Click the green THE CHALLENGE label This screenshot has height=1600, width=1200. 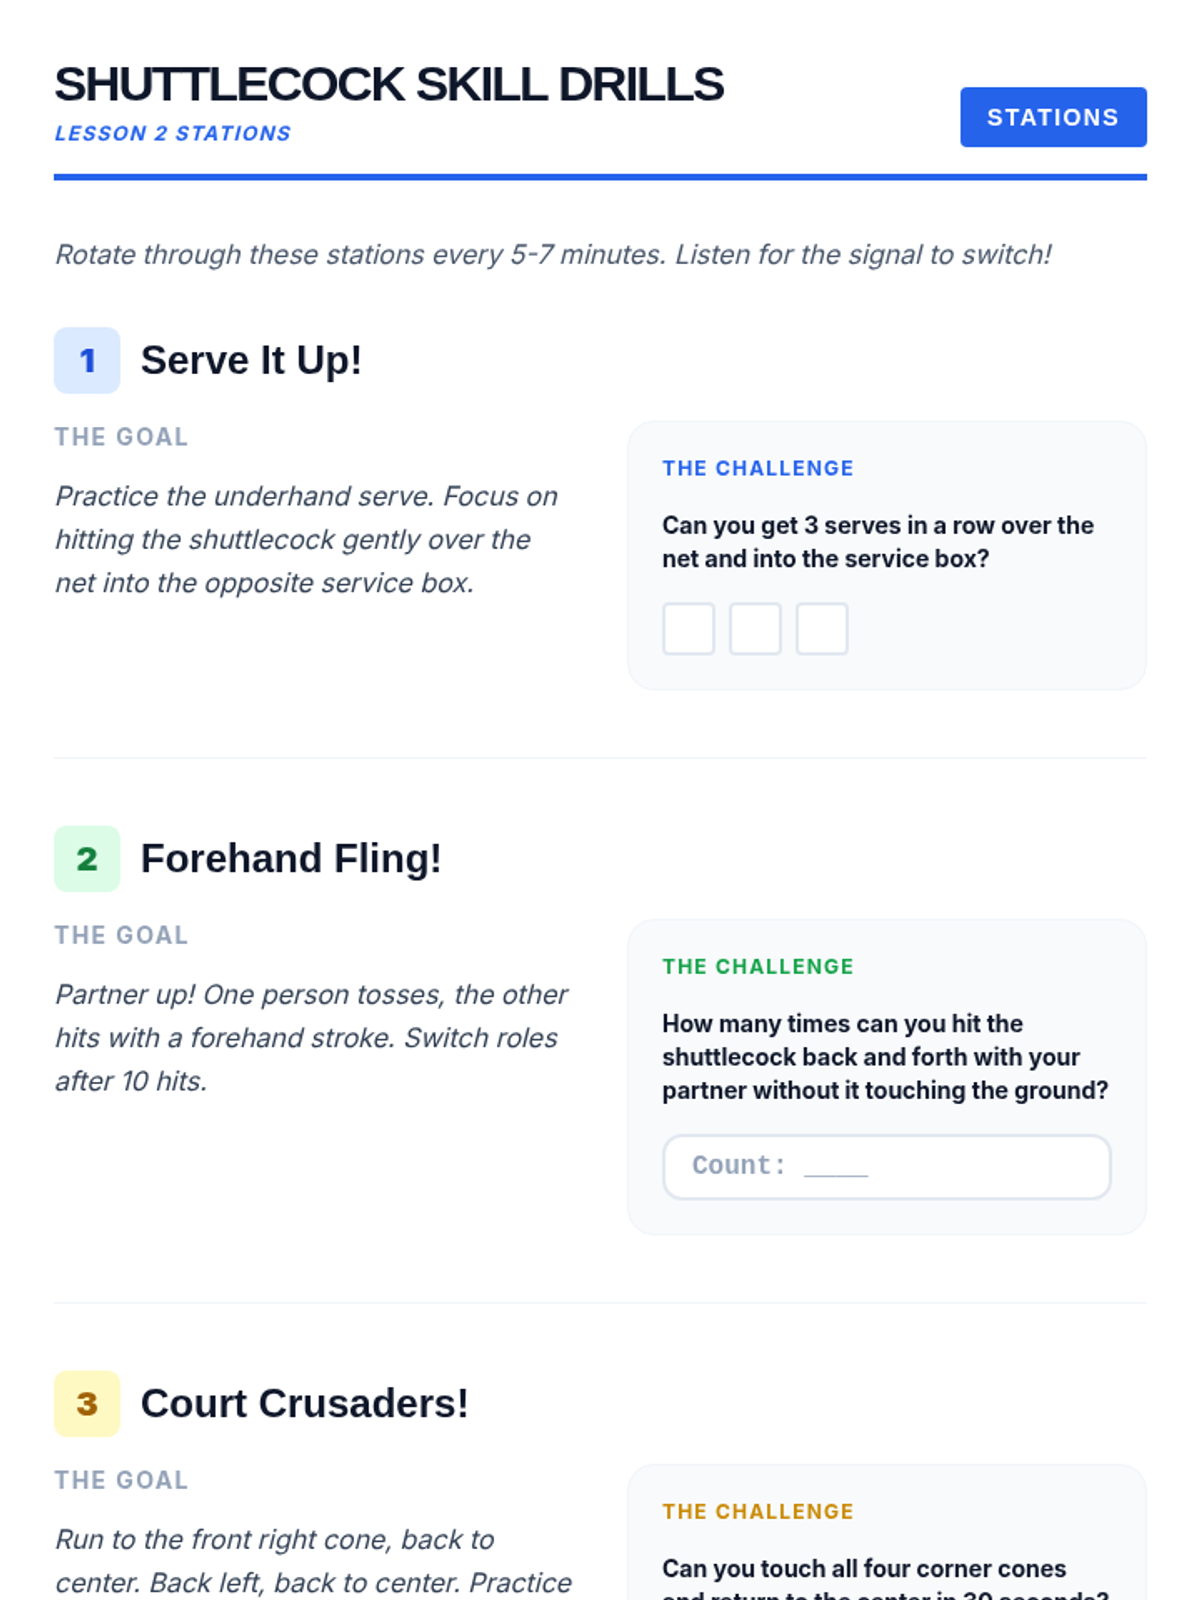click(758, 966)
